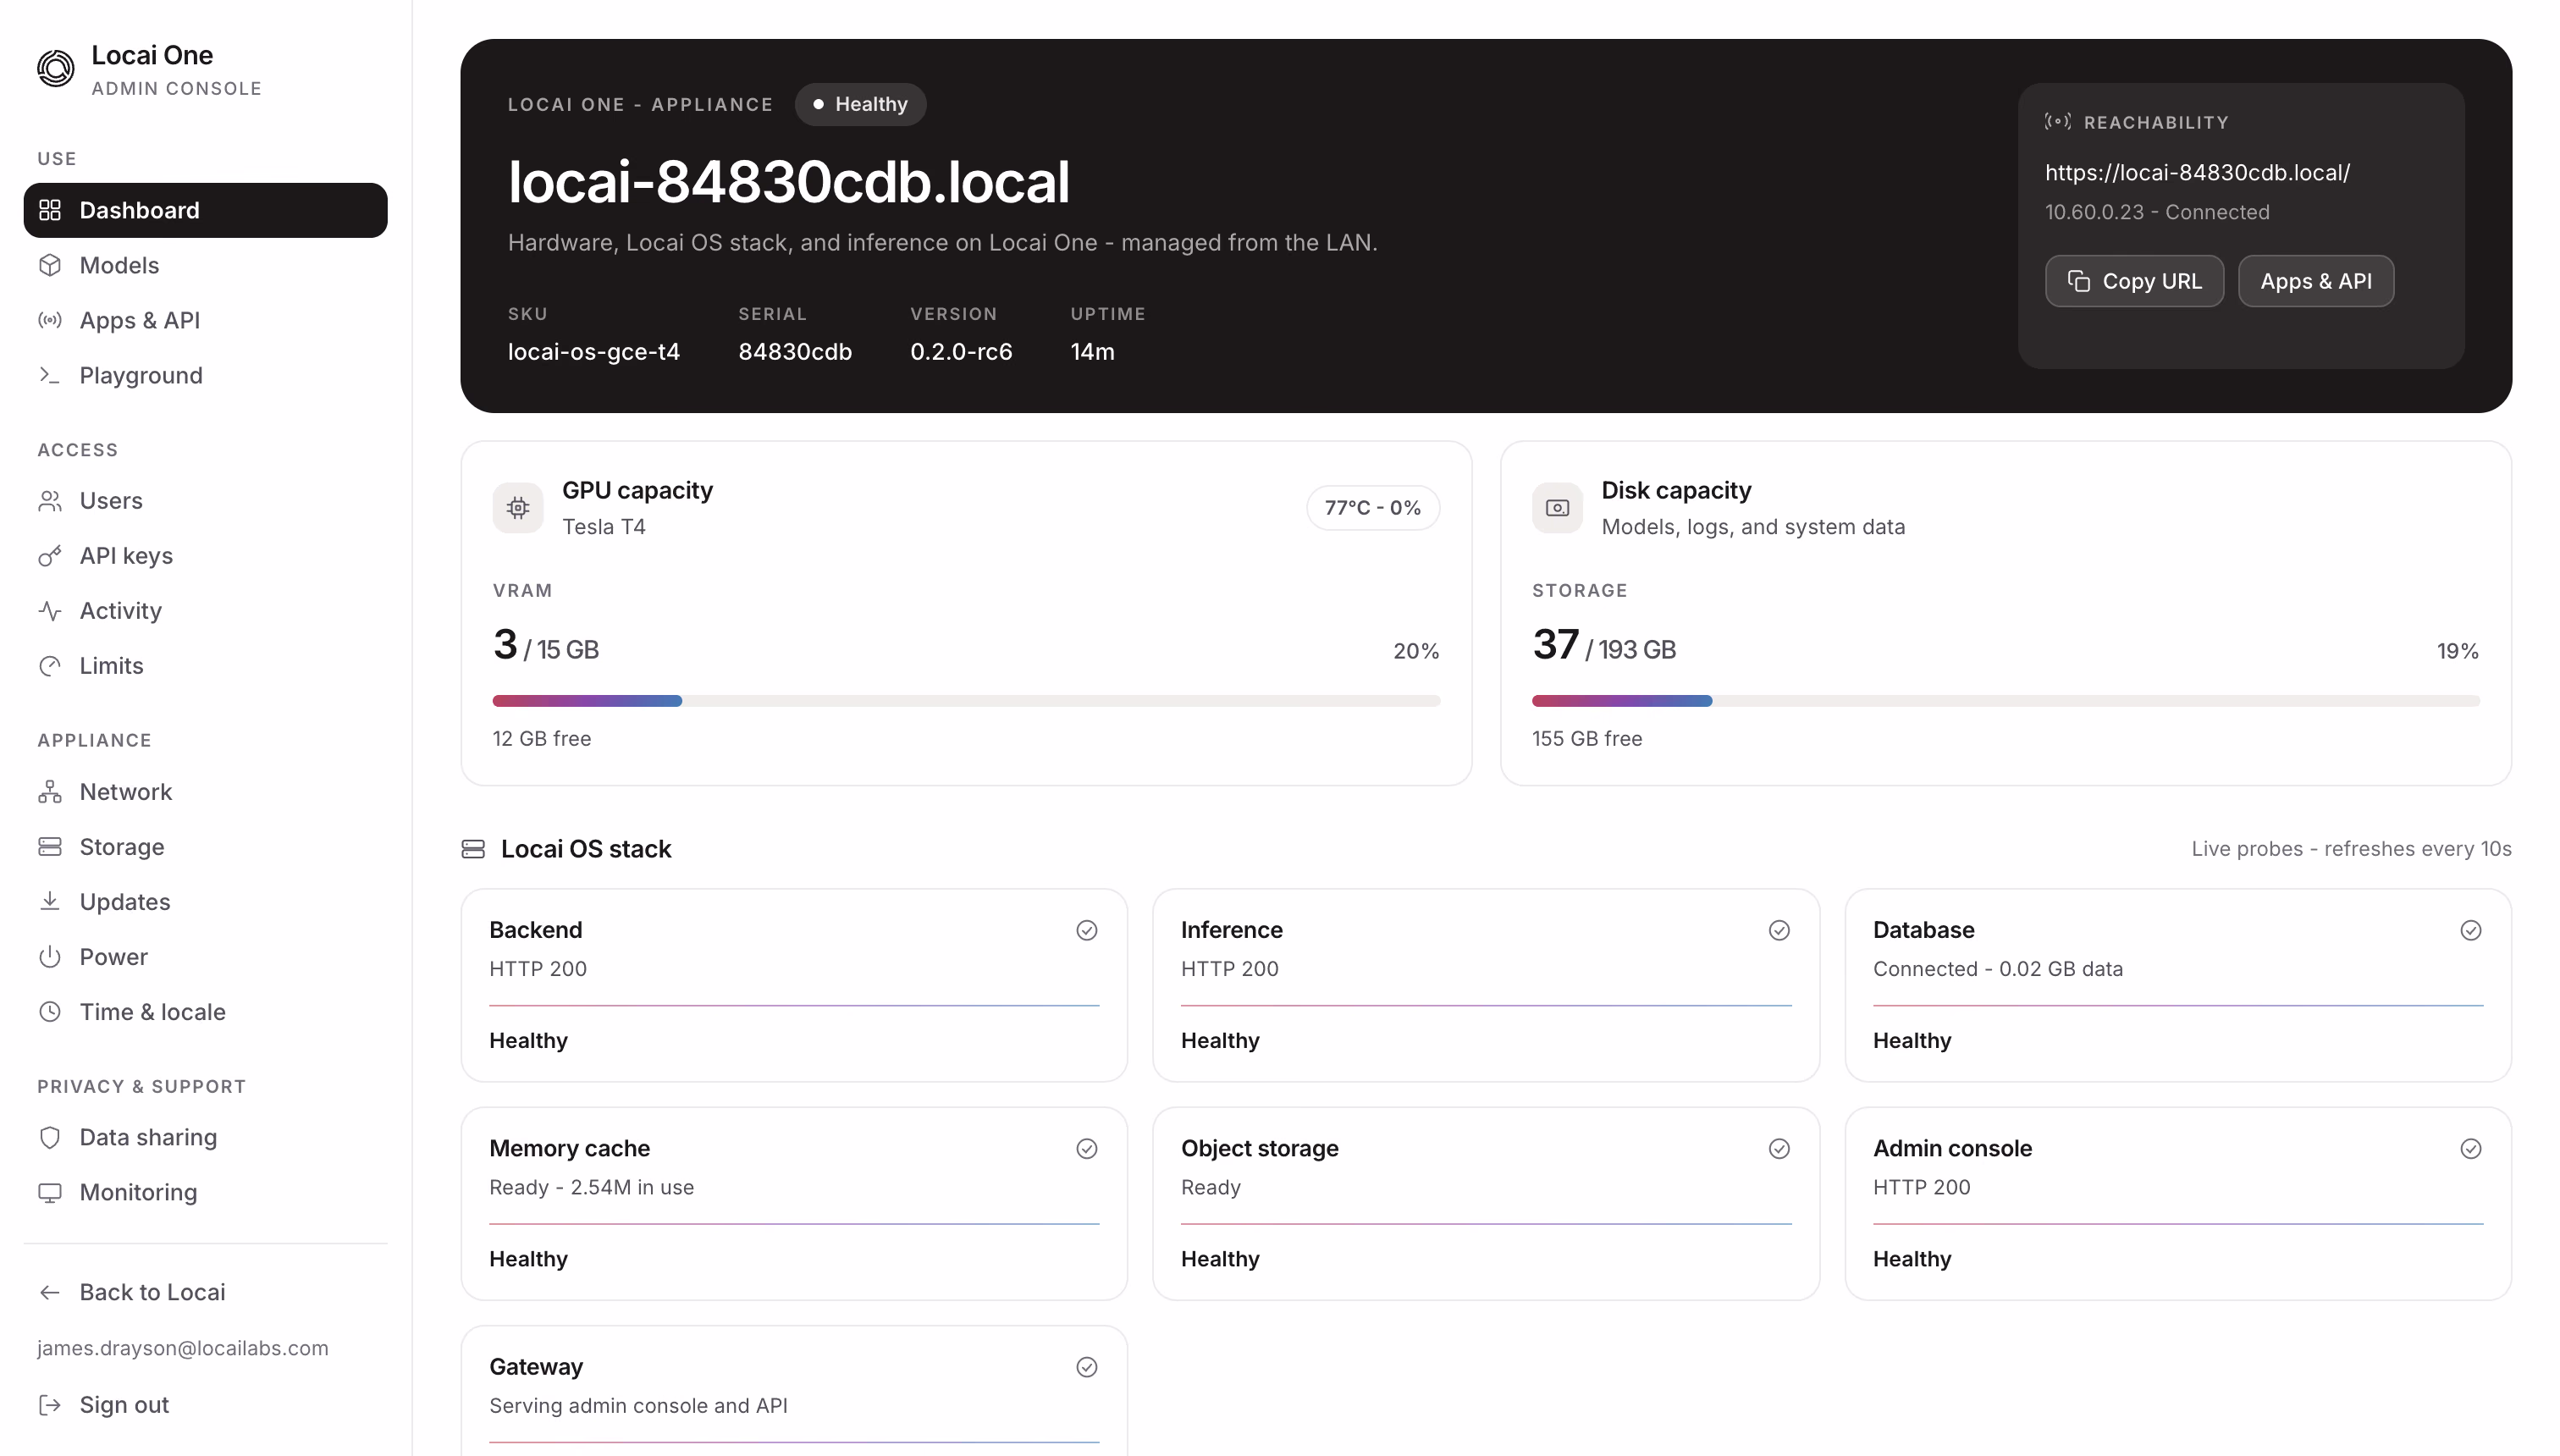
Task: Click the API keys key icon
Action: point(50,555)
